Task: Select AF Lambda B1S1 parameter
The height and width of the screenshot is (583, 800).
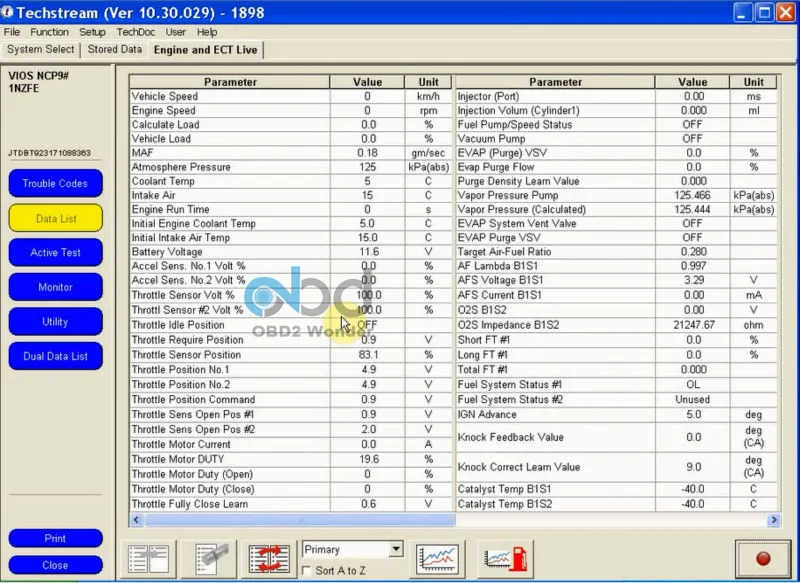Action: [555, 266]
